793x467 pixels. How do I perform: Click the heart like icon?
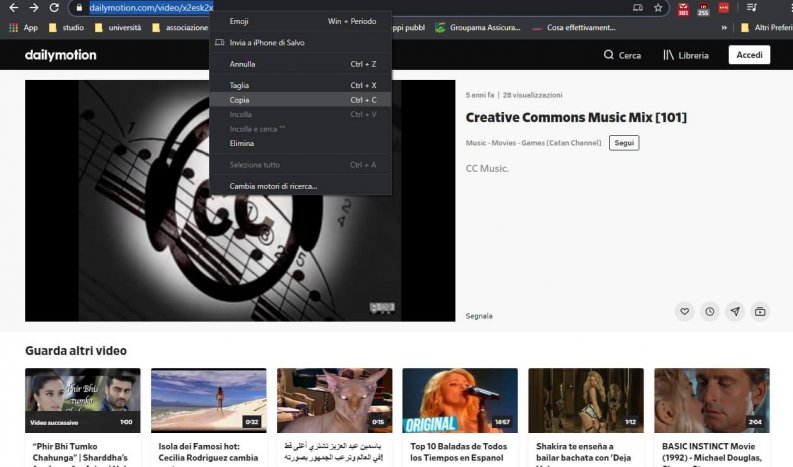[x=684, y=312]
